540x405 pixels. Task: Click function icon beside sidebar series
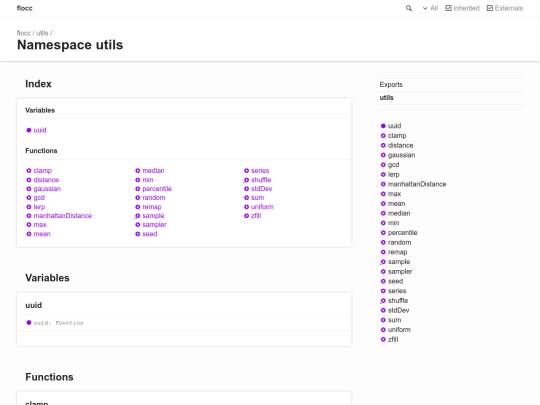tap(383, 291)
